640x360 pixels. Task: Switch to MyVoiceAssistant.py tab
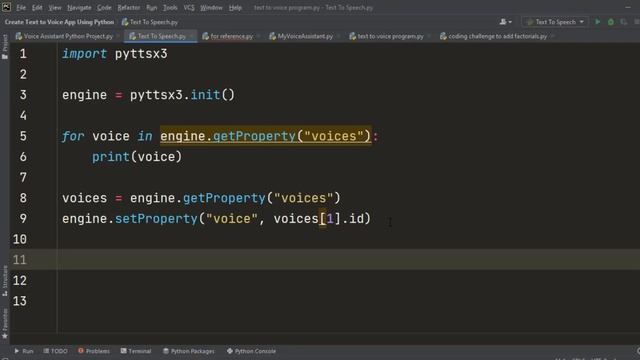pos(305,36)
